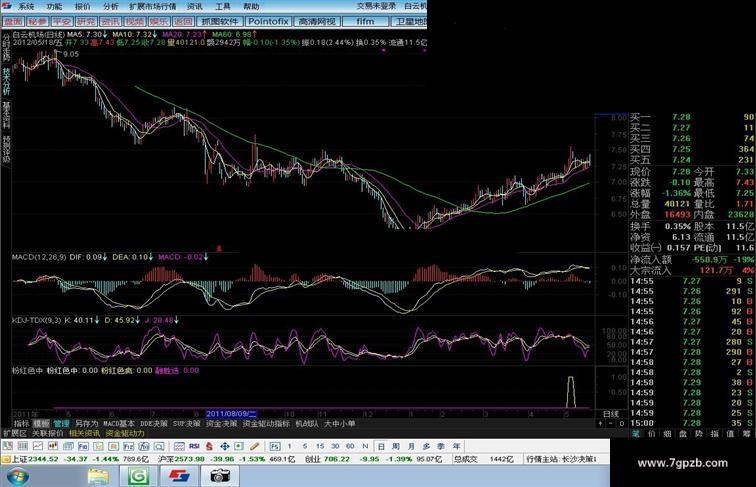The width and height of the screenshot is (756, 487).
Task: Select the 年 yearly period
Action: 457,446
